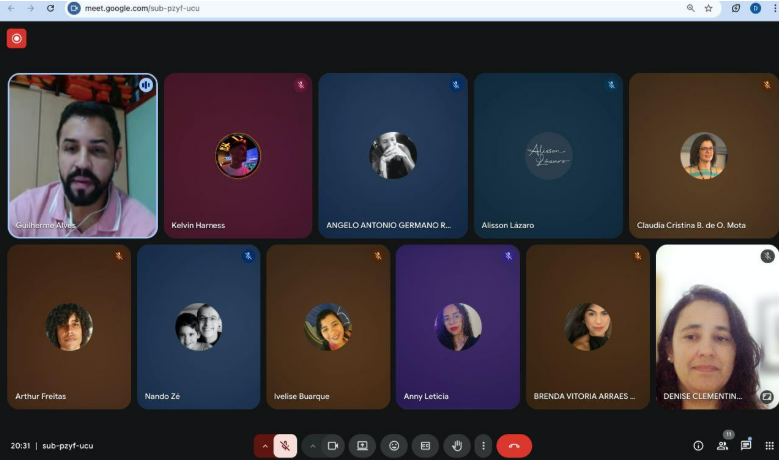Show the participants list
779x460 pixels.
[722, 446]
